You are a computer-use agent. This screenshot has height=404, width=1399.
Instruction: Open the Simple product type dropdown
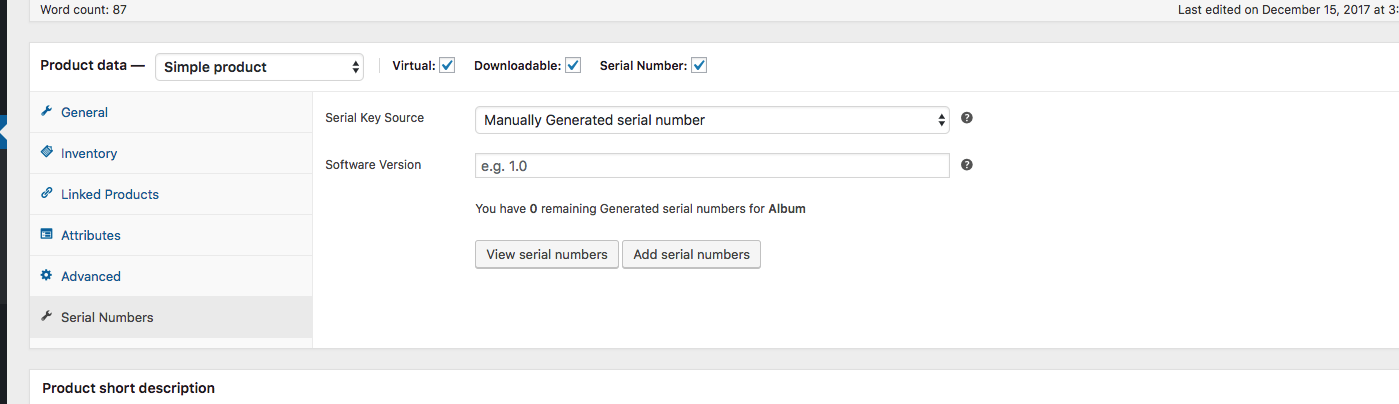pyautogui.click(x=259, y=67)
